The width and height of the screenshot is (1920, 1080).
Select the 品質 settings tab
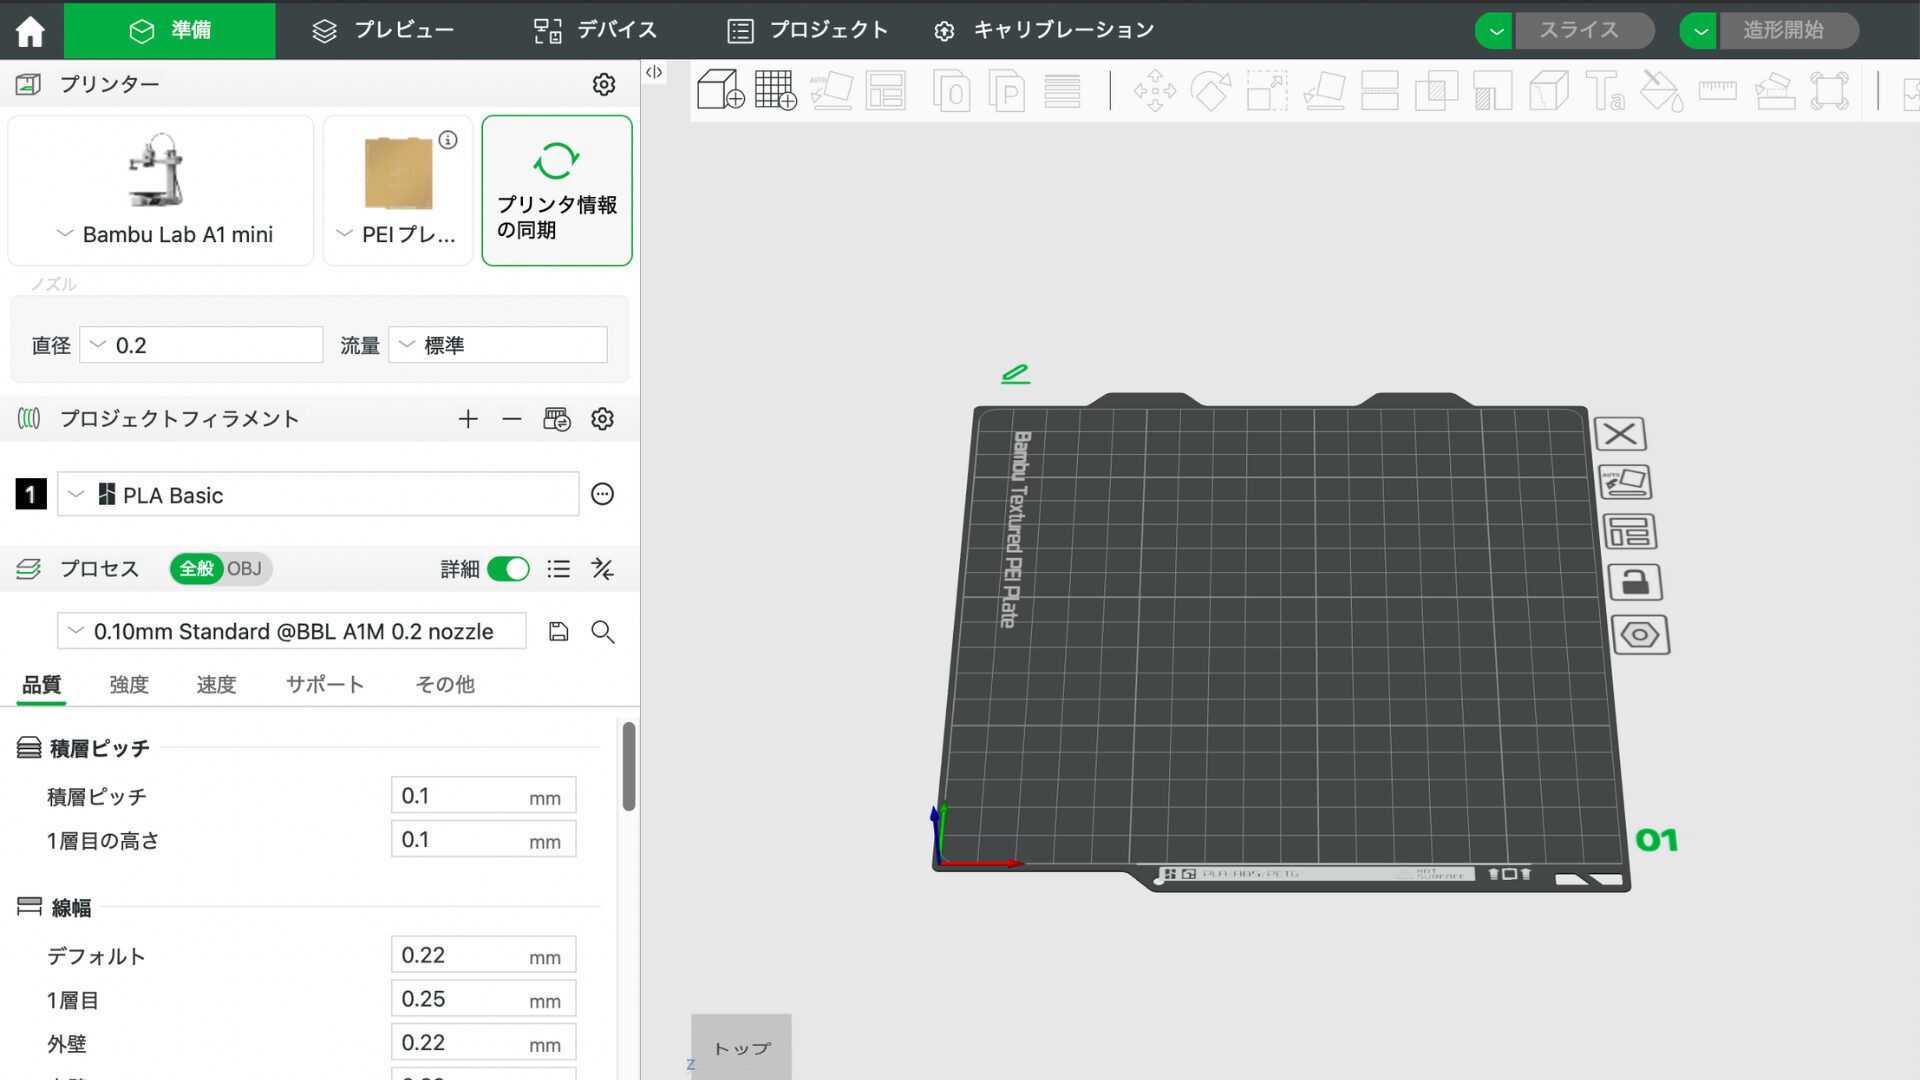click(41, 685)
